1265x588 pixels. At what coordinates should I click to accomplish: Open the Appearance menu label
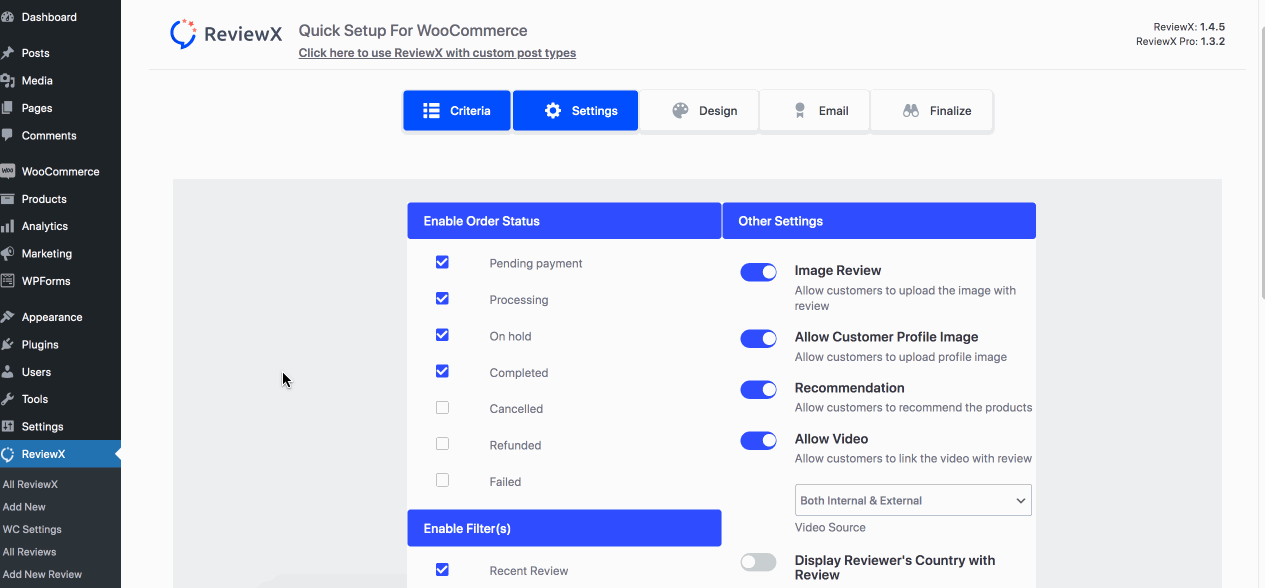coord(52,317)
